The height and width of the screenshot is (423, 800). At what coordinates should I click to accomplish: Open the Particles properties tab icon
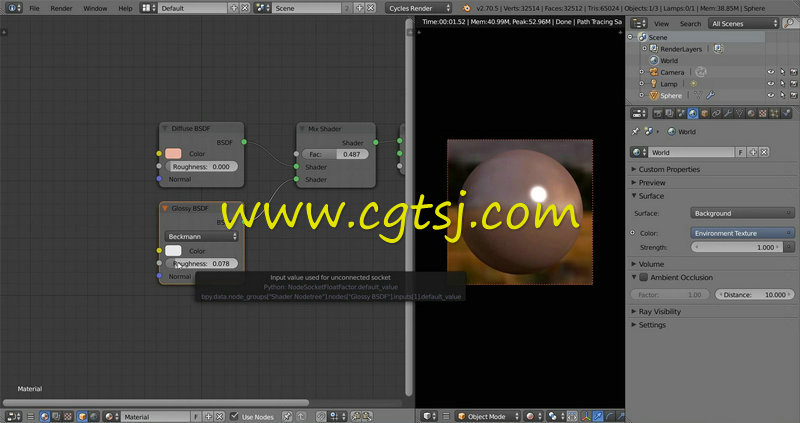coord(774,114)
